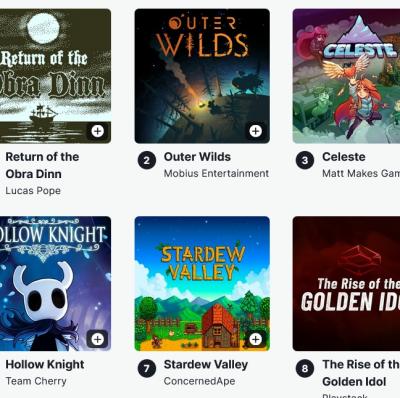Open The Rise of the Golden Idol cover
This screenshot has height=398, width=400.
click(x=346, y=284)
